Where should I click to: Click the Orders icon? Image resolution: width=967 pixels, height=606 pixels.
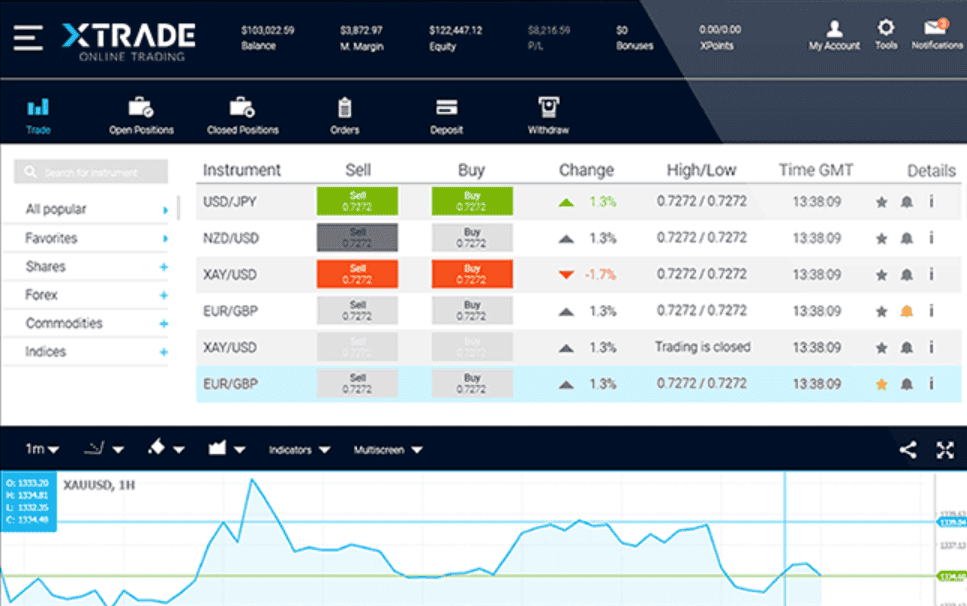pos(344,110)
